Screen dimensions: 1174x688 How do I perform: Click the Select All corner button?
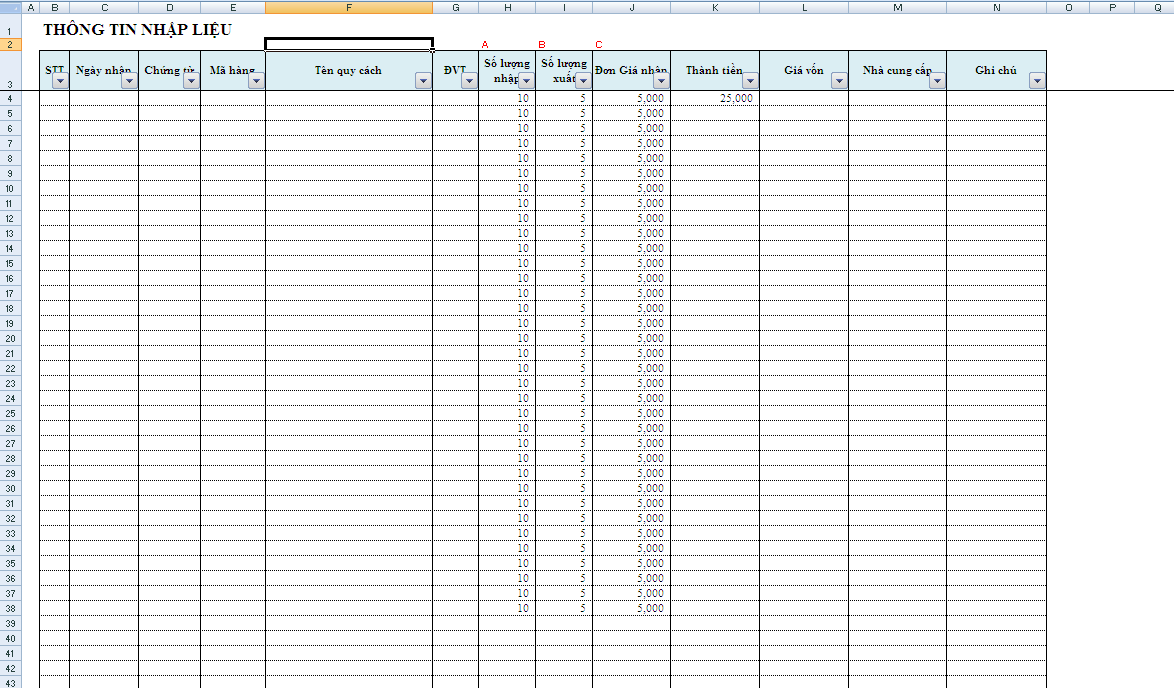pyautogui.click(x=10, y=7)
